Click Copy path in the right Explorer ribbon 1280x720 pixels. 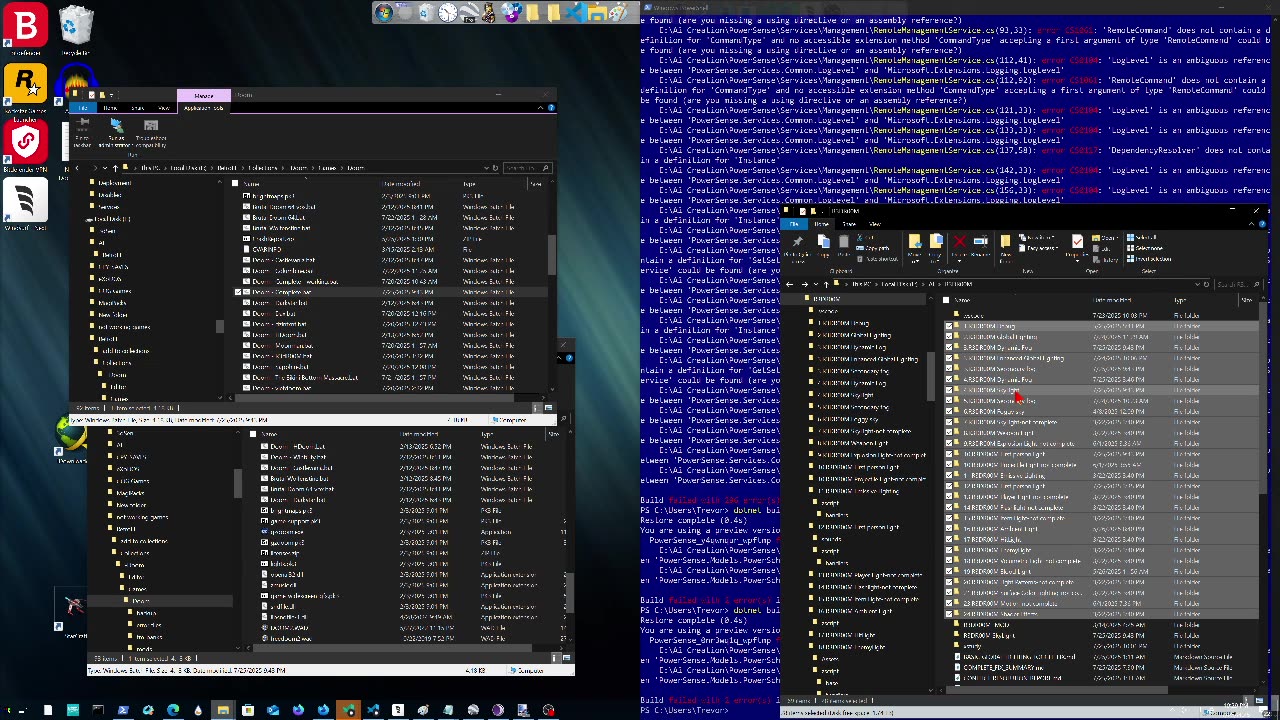pos(874,248)
